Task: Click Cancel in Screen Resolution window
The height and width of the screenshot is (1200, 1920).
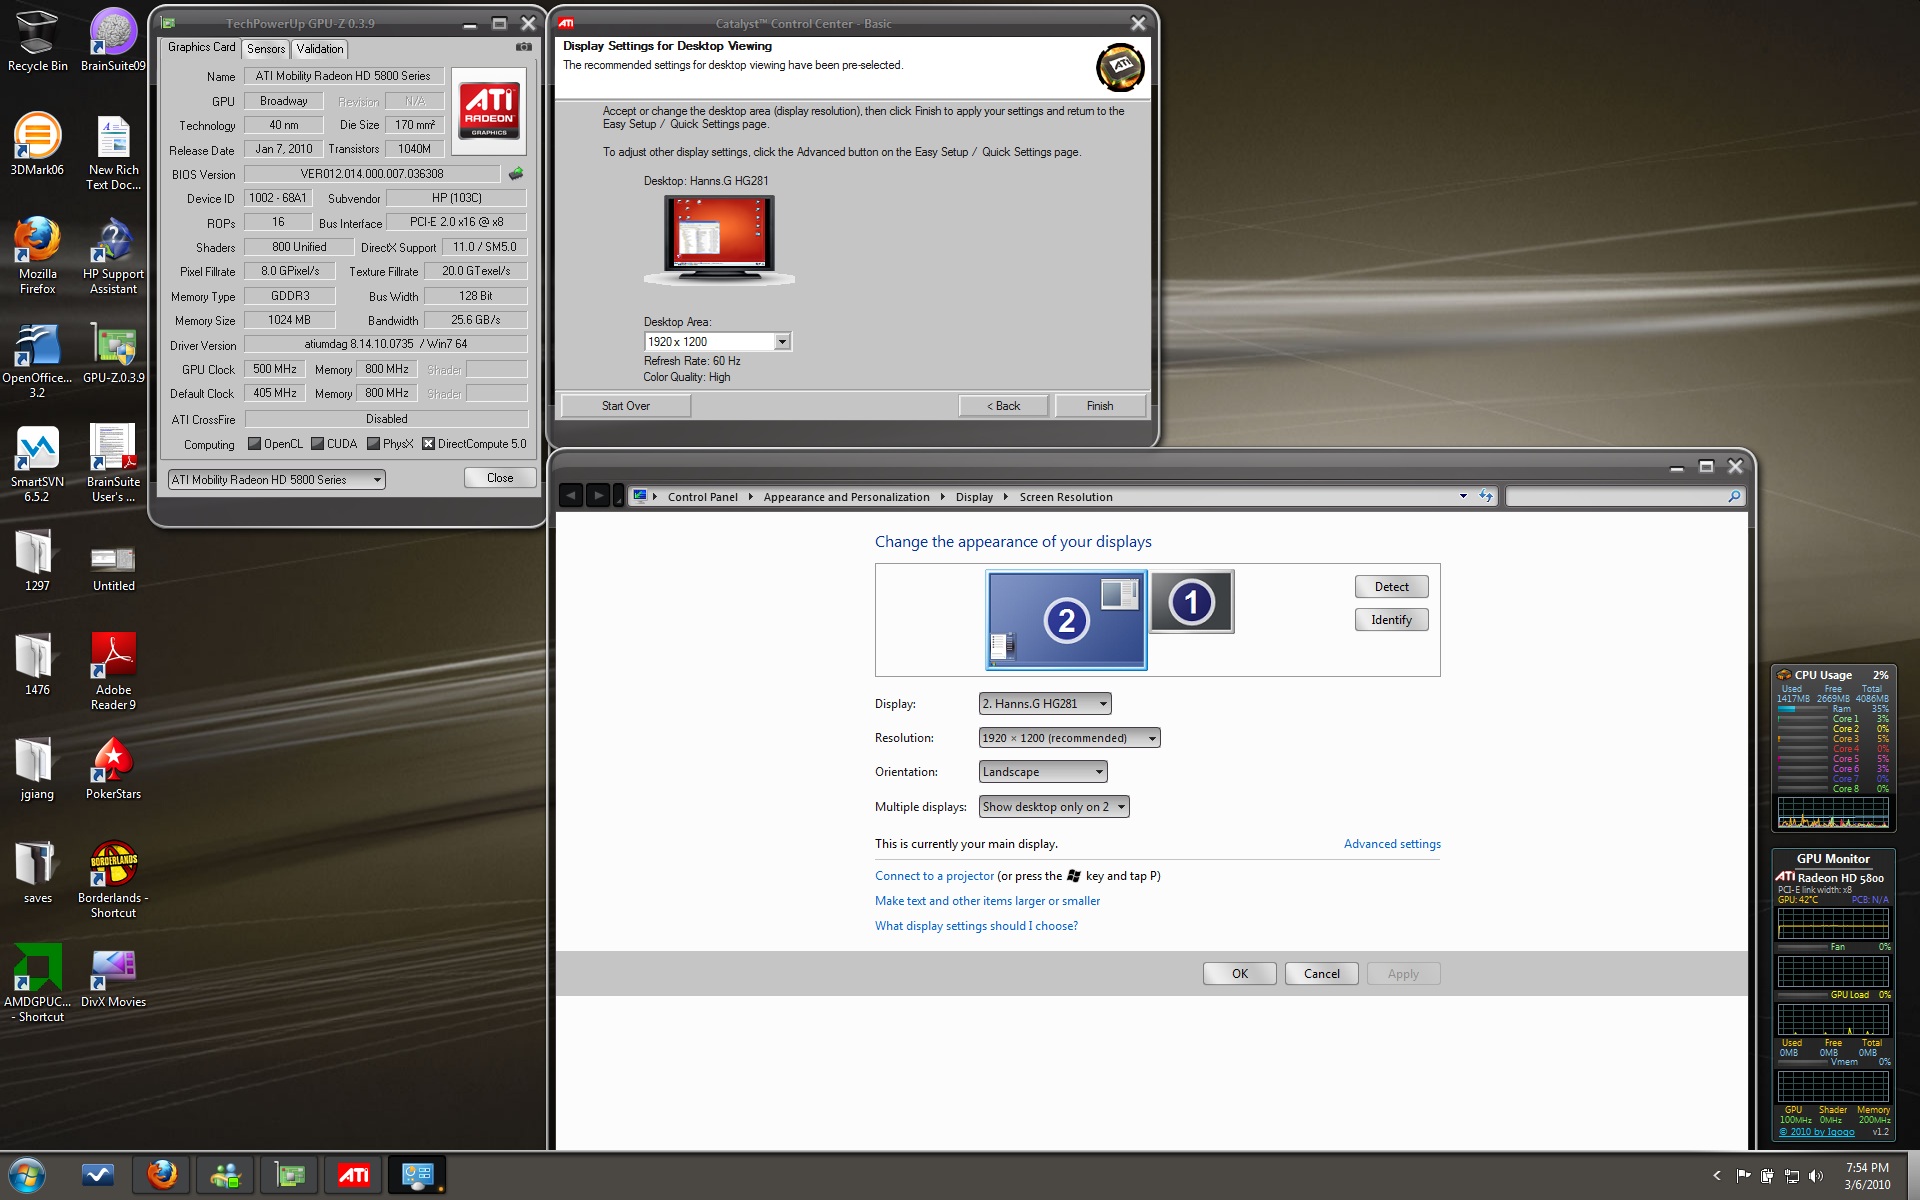Action: point(1321,974)
